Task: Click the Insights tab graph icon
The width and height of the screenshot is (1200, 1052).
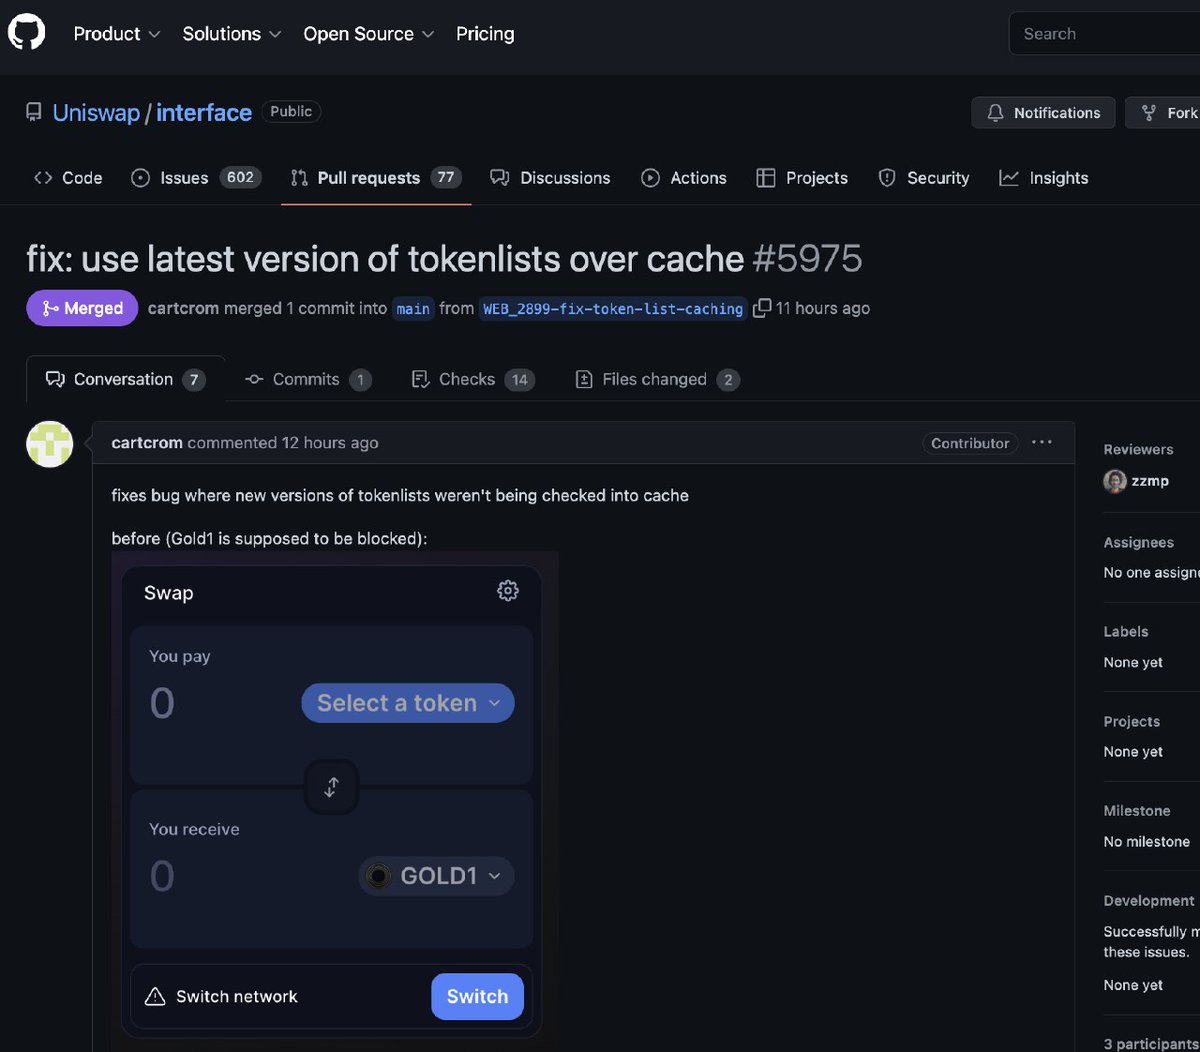Action: [1009, 178]
